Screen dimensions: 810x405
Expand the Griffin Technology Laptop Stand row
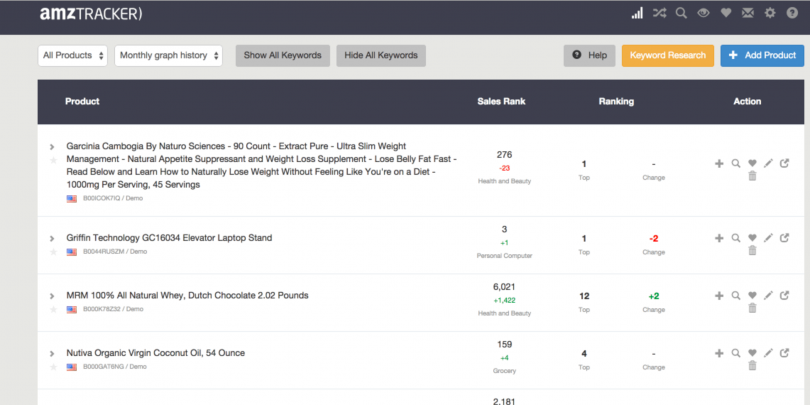[x=52, y=239]
